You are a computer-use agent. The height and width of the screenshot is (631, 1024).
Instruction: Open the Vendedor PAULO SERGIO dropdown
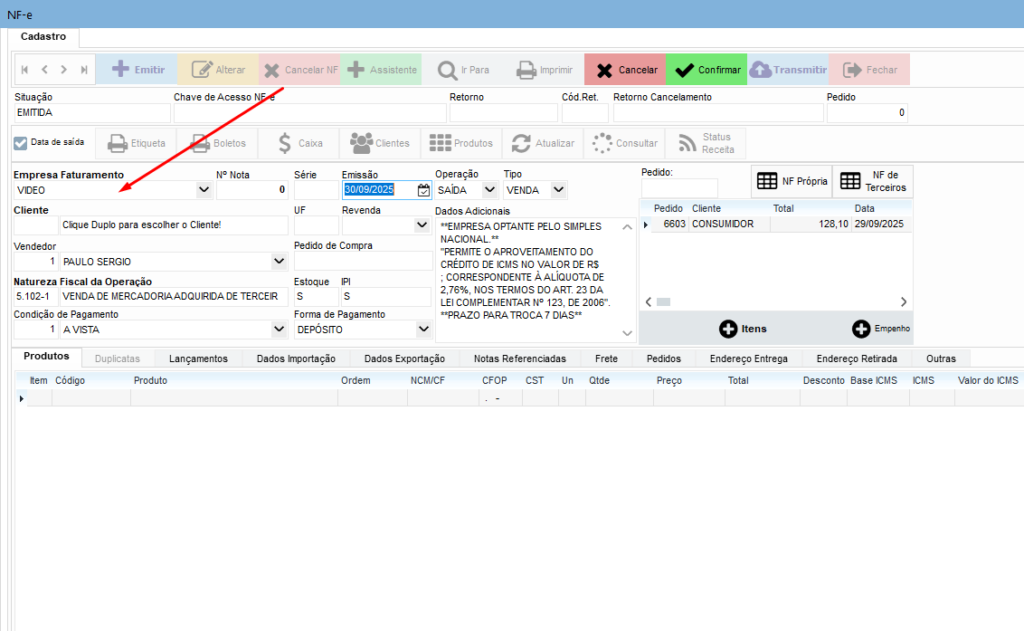[279, 262]
